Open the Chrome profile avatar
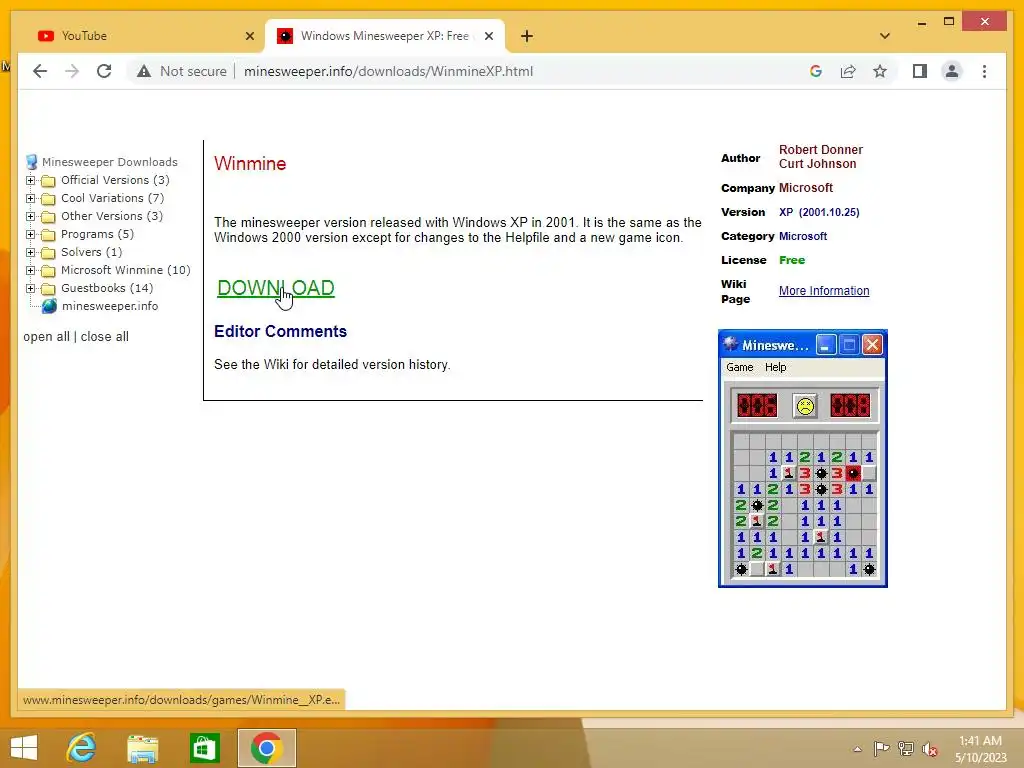1024x768 pixels. (952, 71)
